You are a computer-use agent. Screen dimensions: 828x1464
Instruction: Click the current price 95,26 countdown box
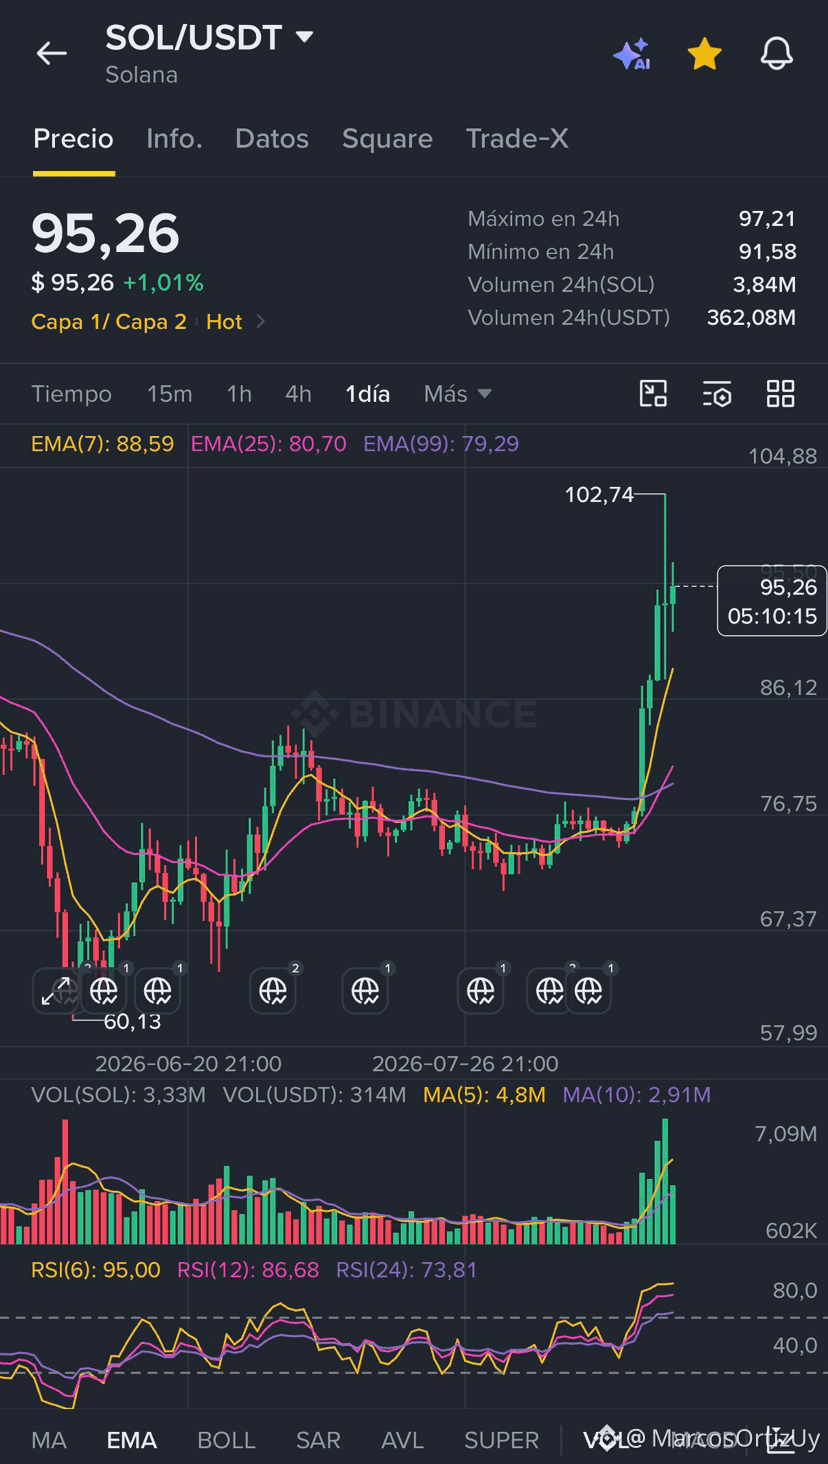tap(772, 601)
